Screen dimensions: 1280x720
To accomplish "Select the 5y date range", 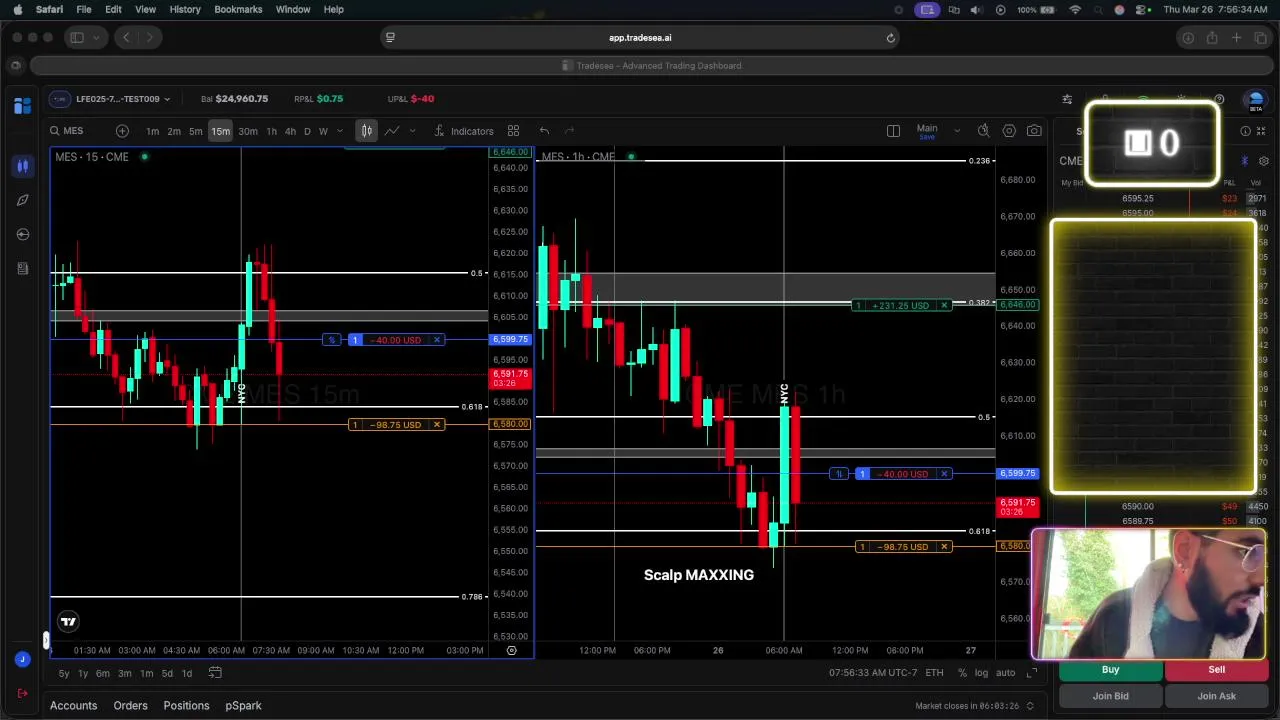I will coord(64,673).
